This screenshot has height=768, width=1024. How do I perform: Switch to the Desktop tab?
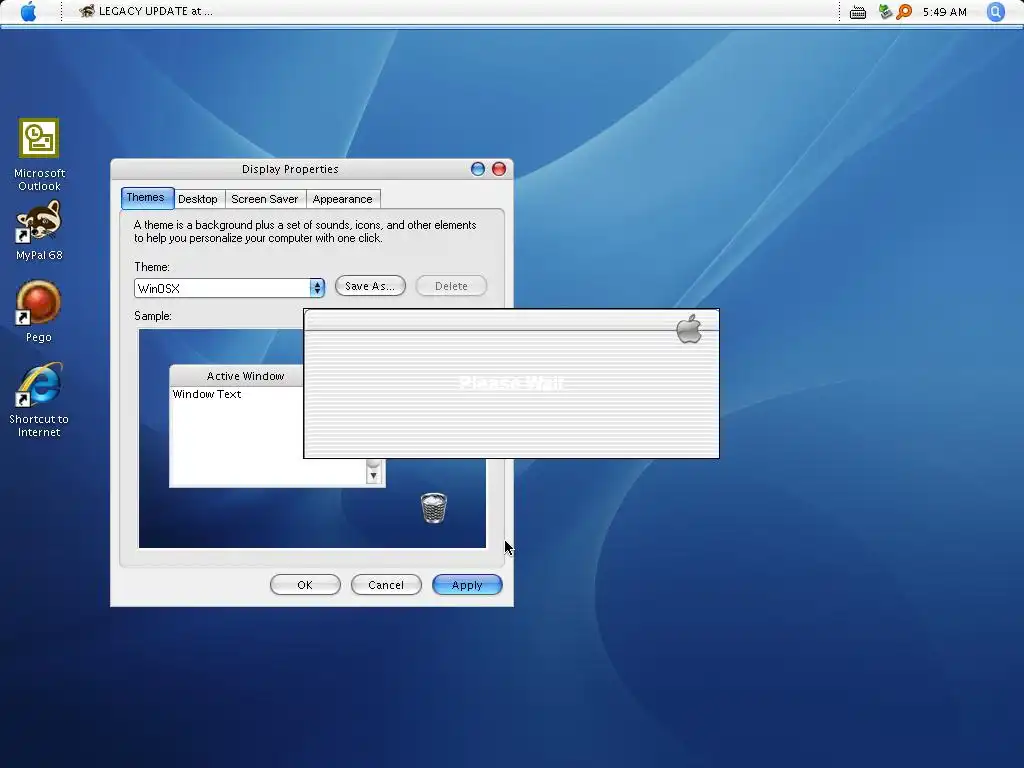pos(197,199)
